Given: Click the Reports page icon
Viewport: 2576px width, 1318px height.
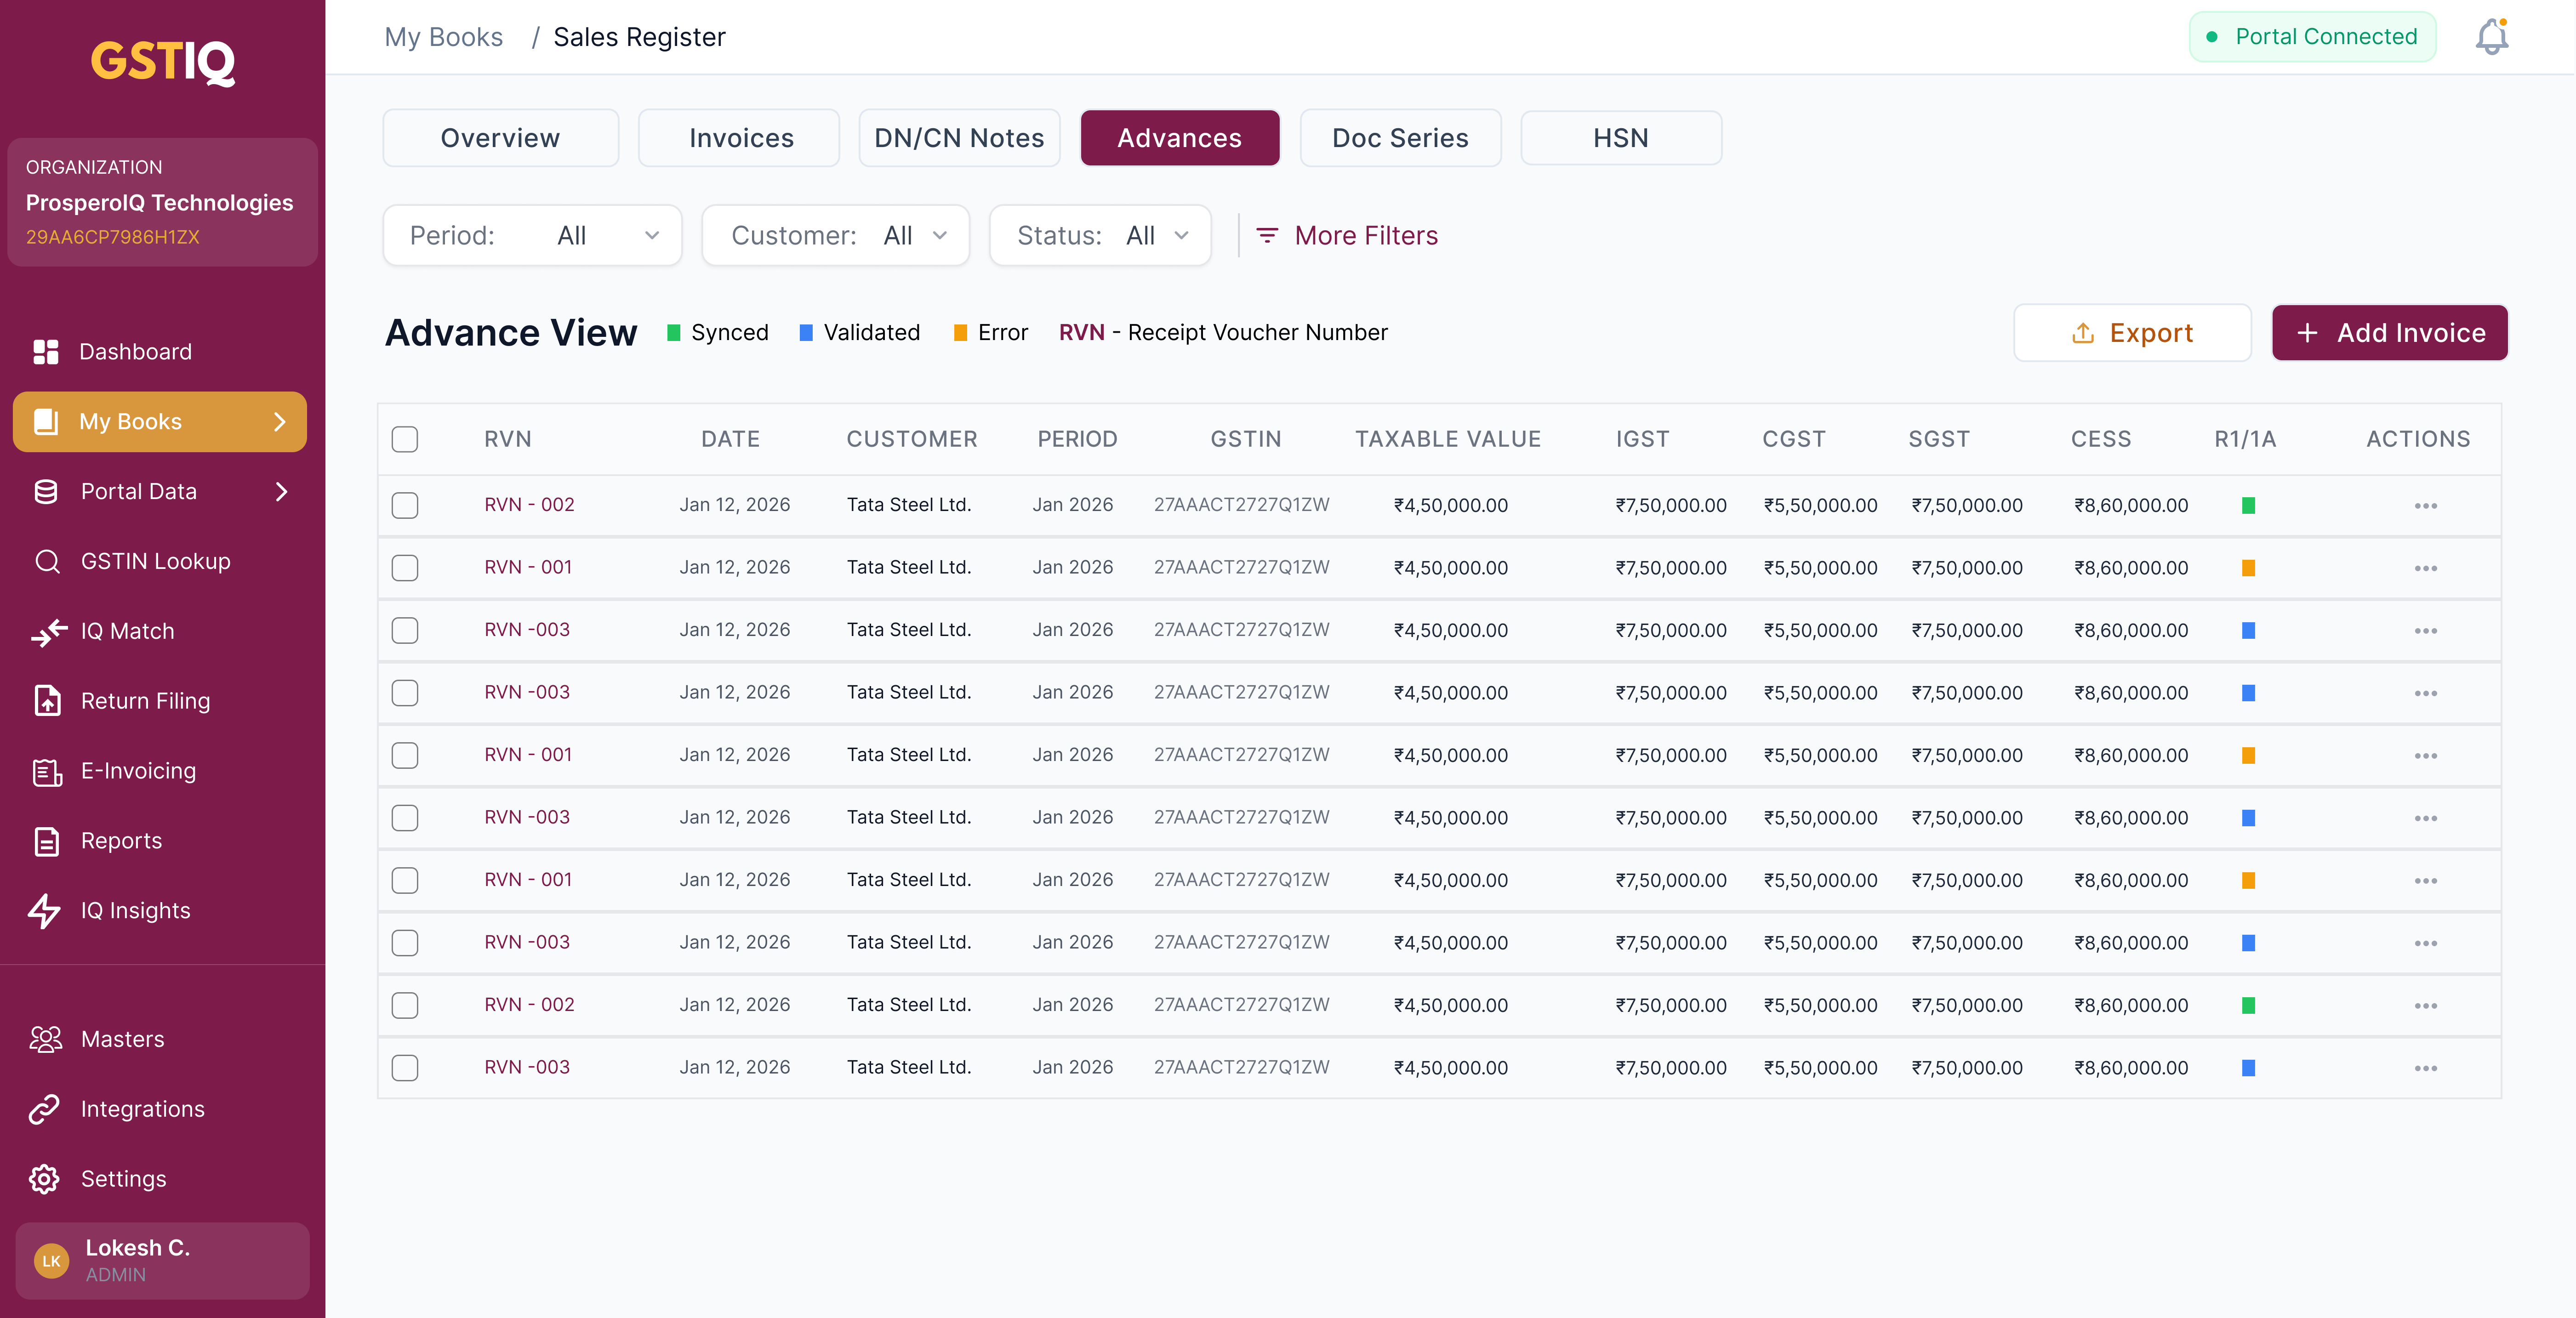Looking at the screenshot, I should pyautogui.click(x=47, y=841).
